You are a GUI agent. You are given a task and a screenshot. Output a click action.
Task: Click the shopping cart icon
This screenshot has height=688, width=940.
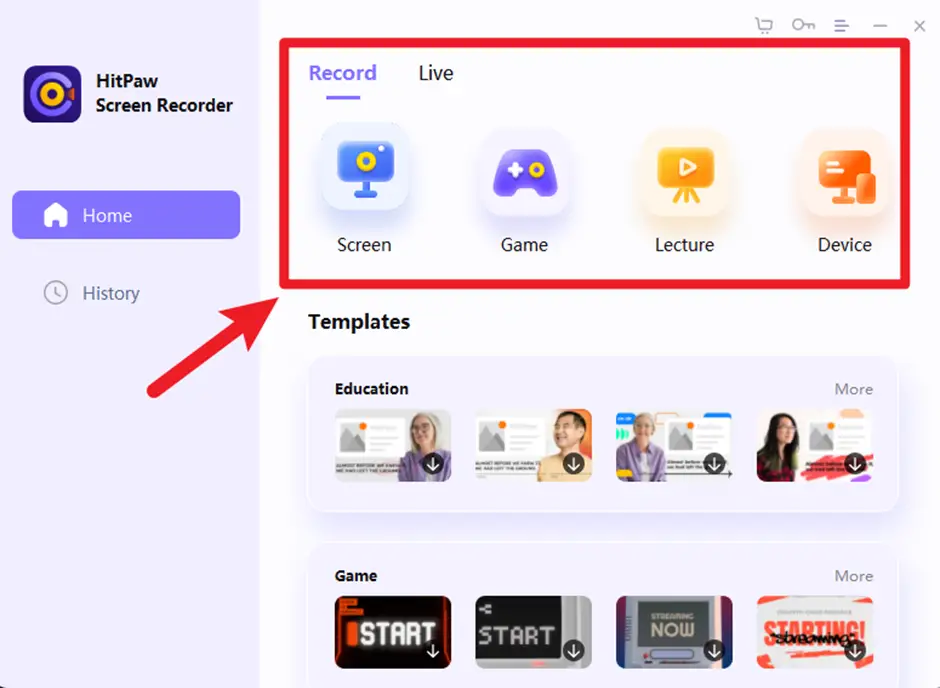[x=764, y=25]
